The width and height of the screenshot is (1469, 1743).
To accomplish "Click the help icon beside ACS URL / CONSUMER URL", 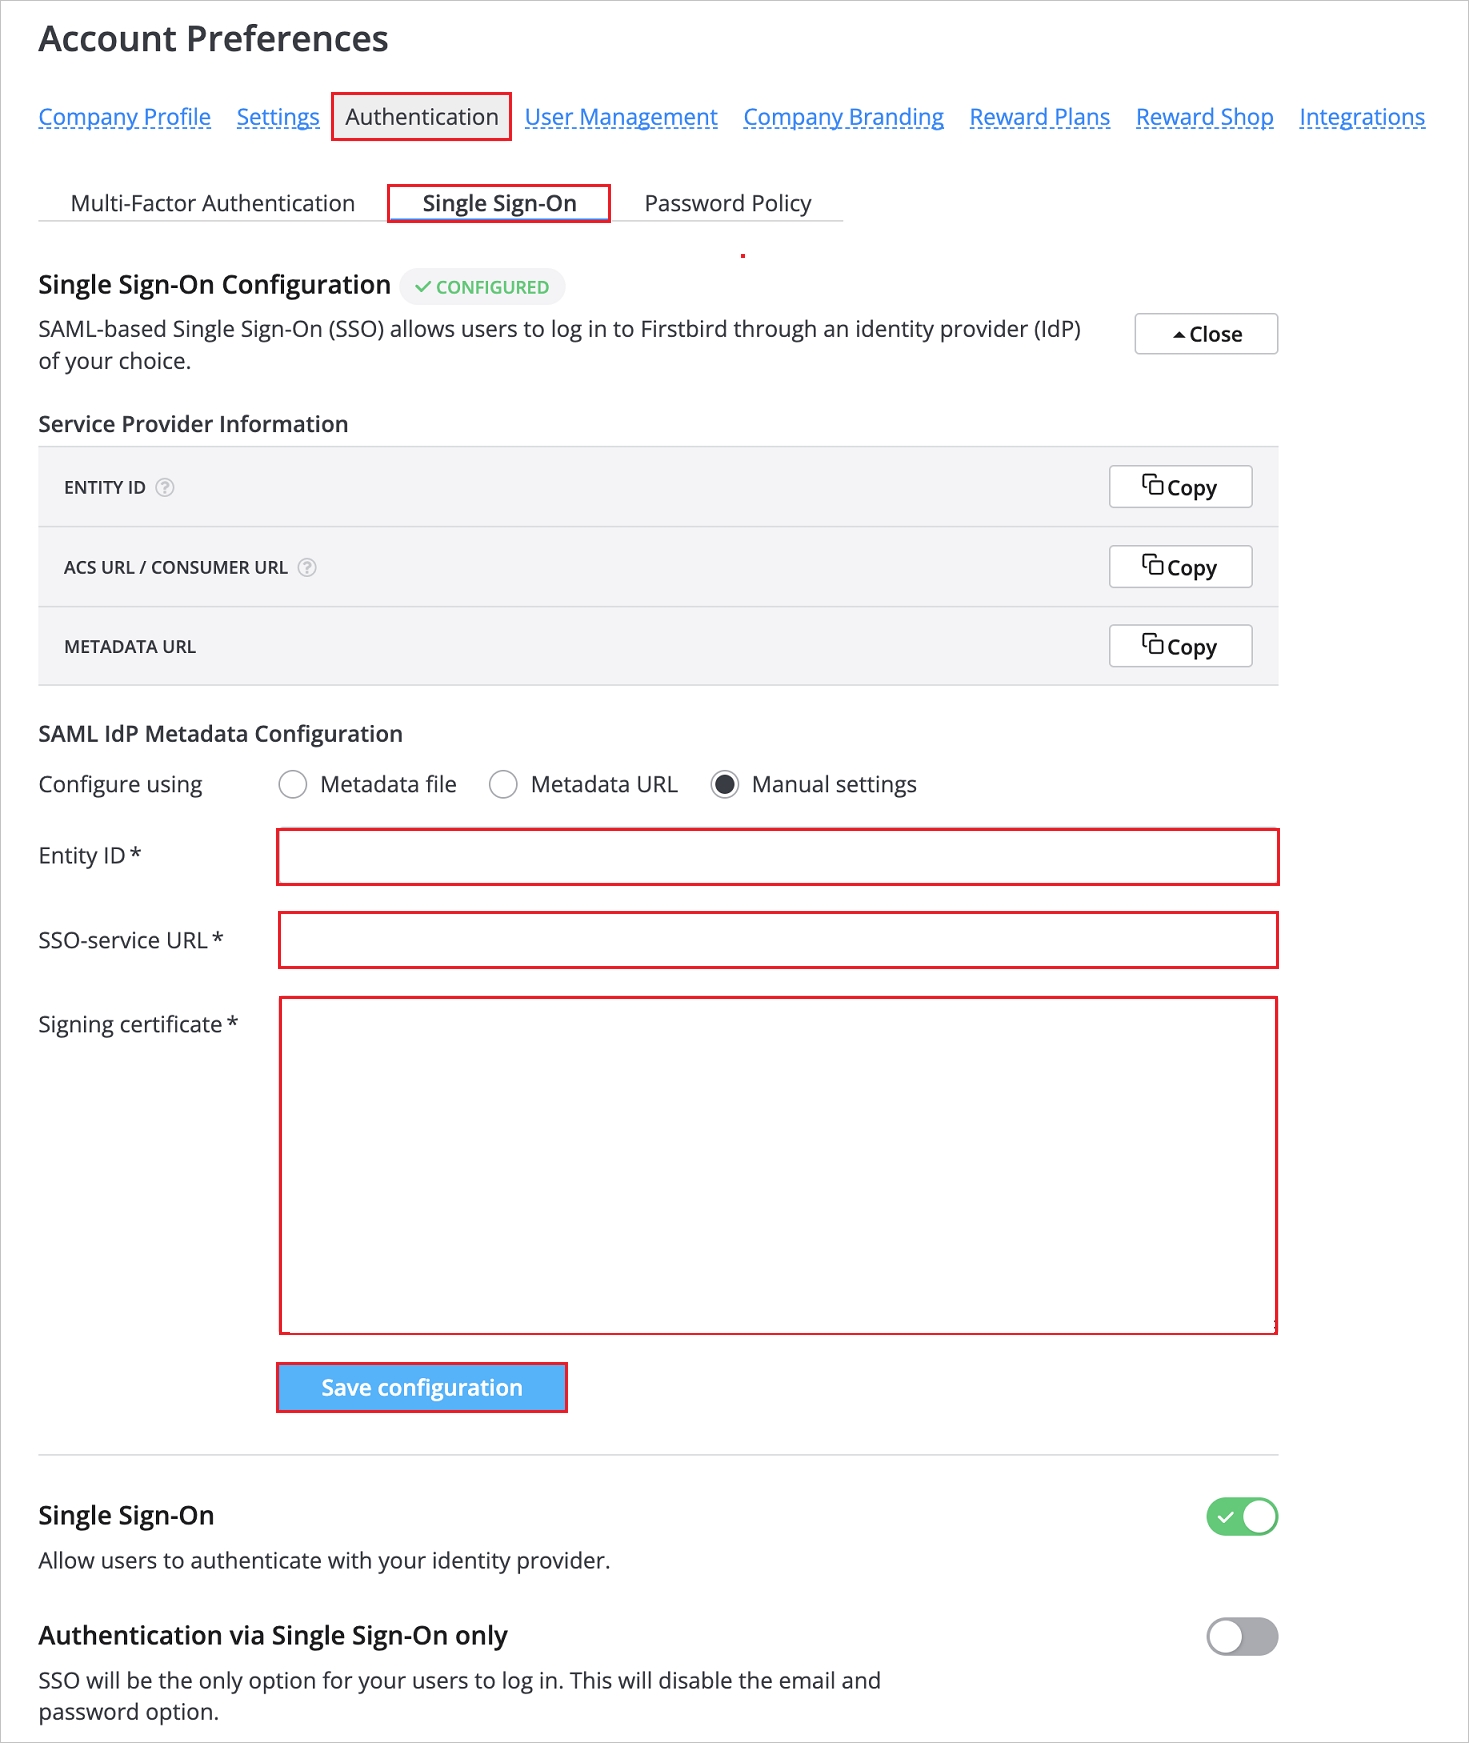I will pyautogui.click(x=307, y=567).
